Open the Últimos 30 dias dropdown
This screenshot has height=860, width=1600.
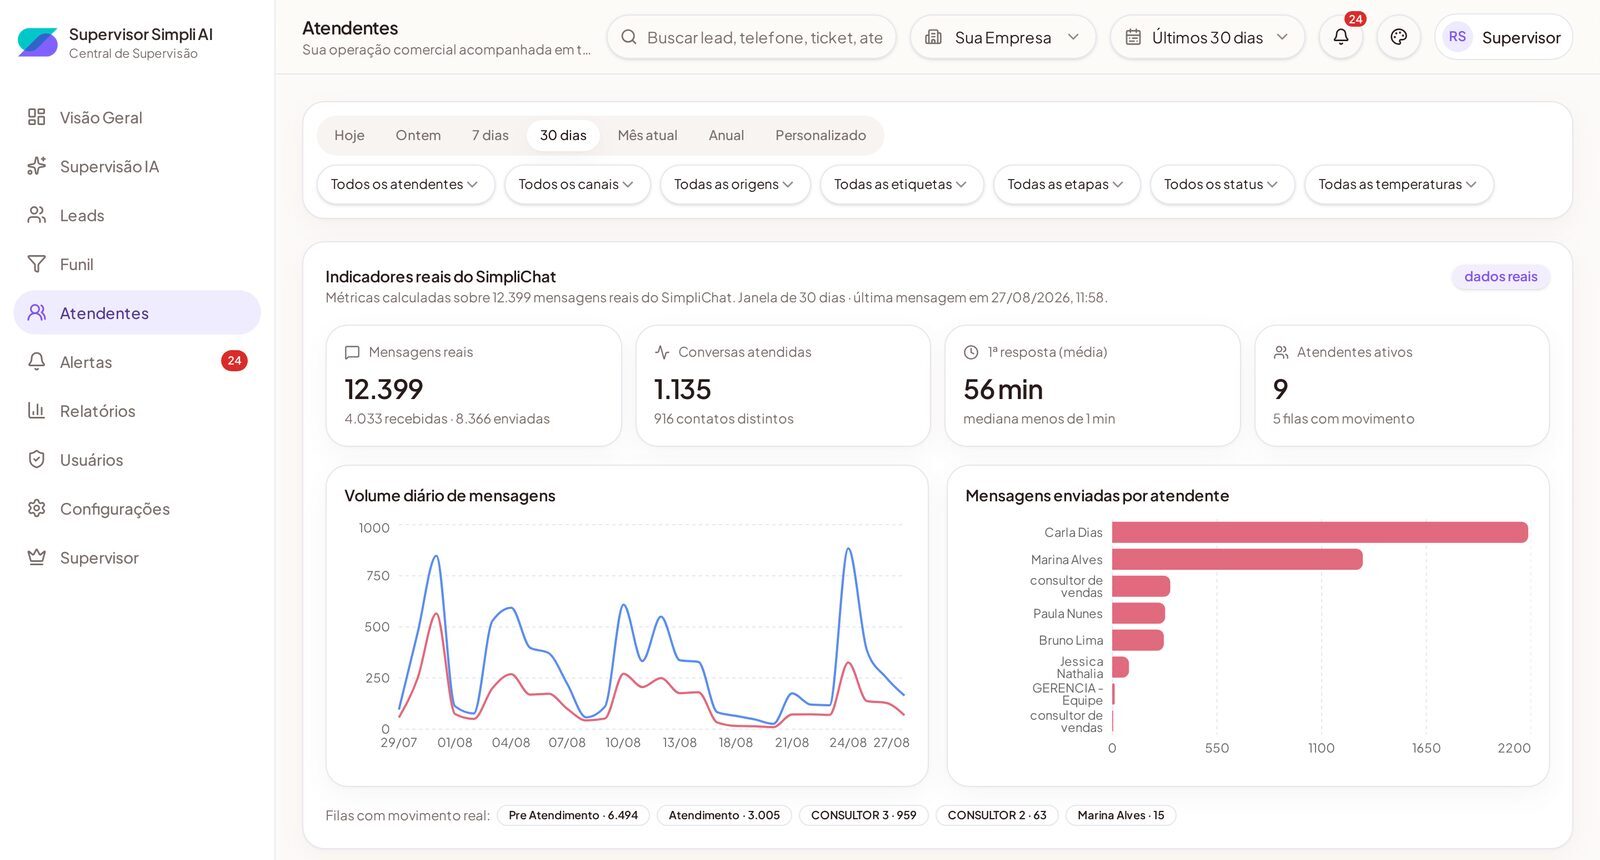click(x=1207, y=37)
